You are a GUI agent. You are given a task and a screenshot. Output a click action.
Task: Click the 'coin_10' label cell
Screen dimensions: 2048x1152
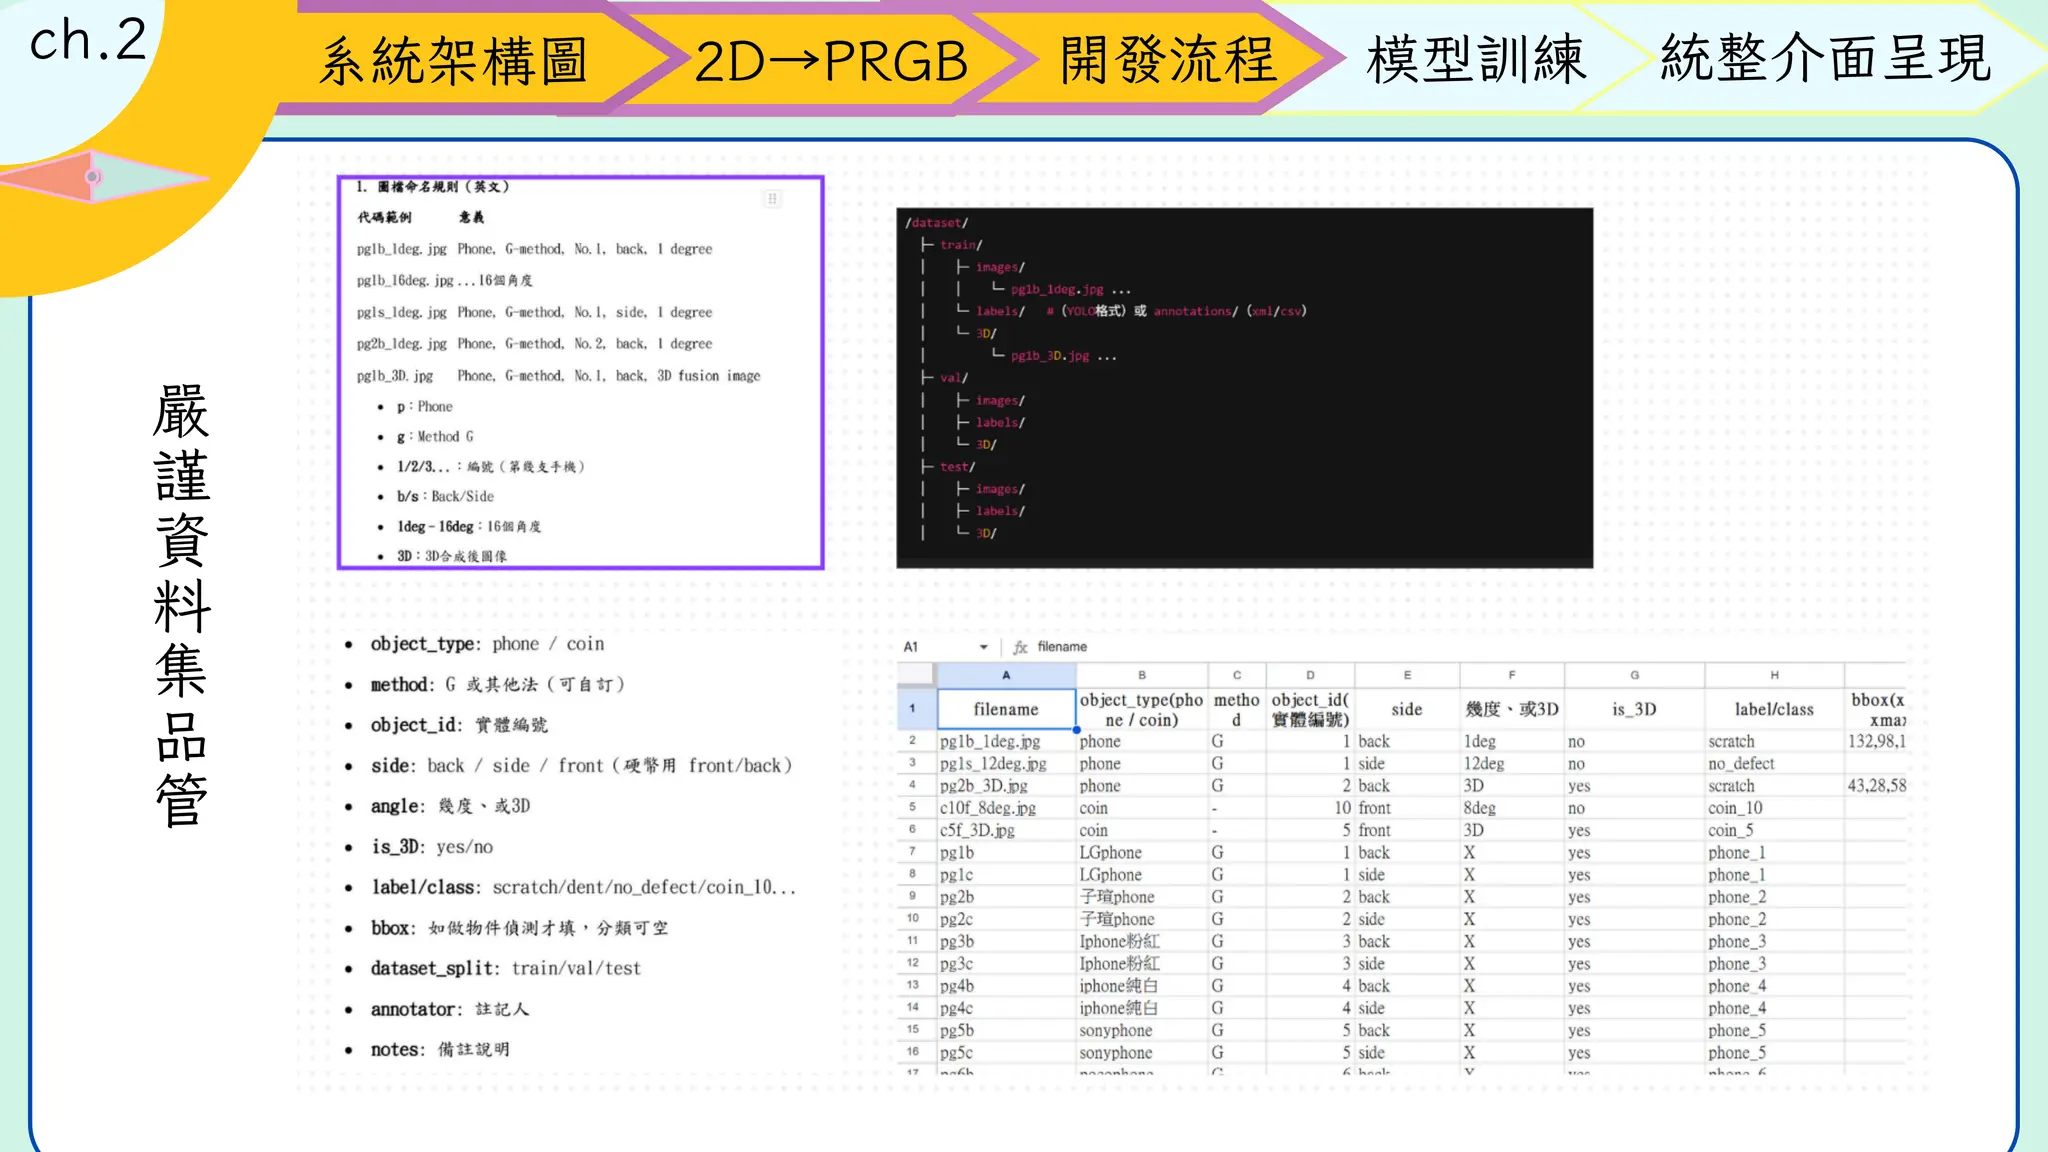(x=1774, y=808)
